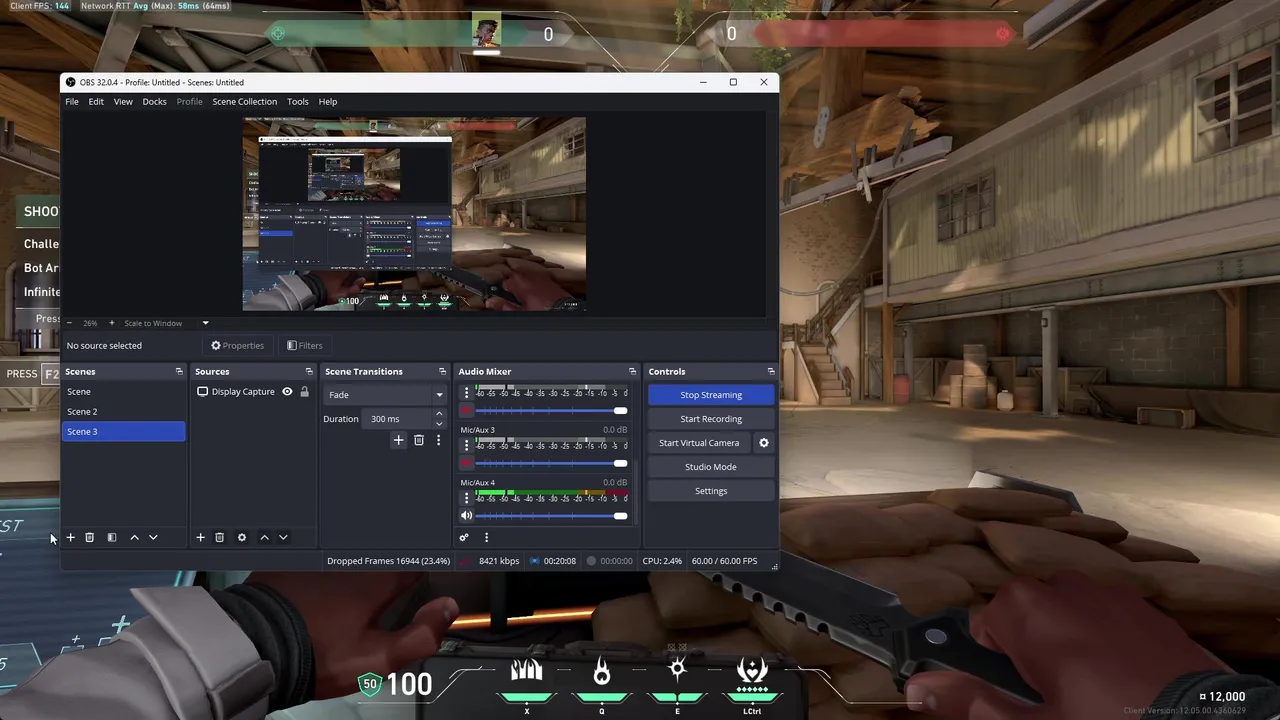
Task: Toggle Display Capture lock icon
Action: point(305,392)
